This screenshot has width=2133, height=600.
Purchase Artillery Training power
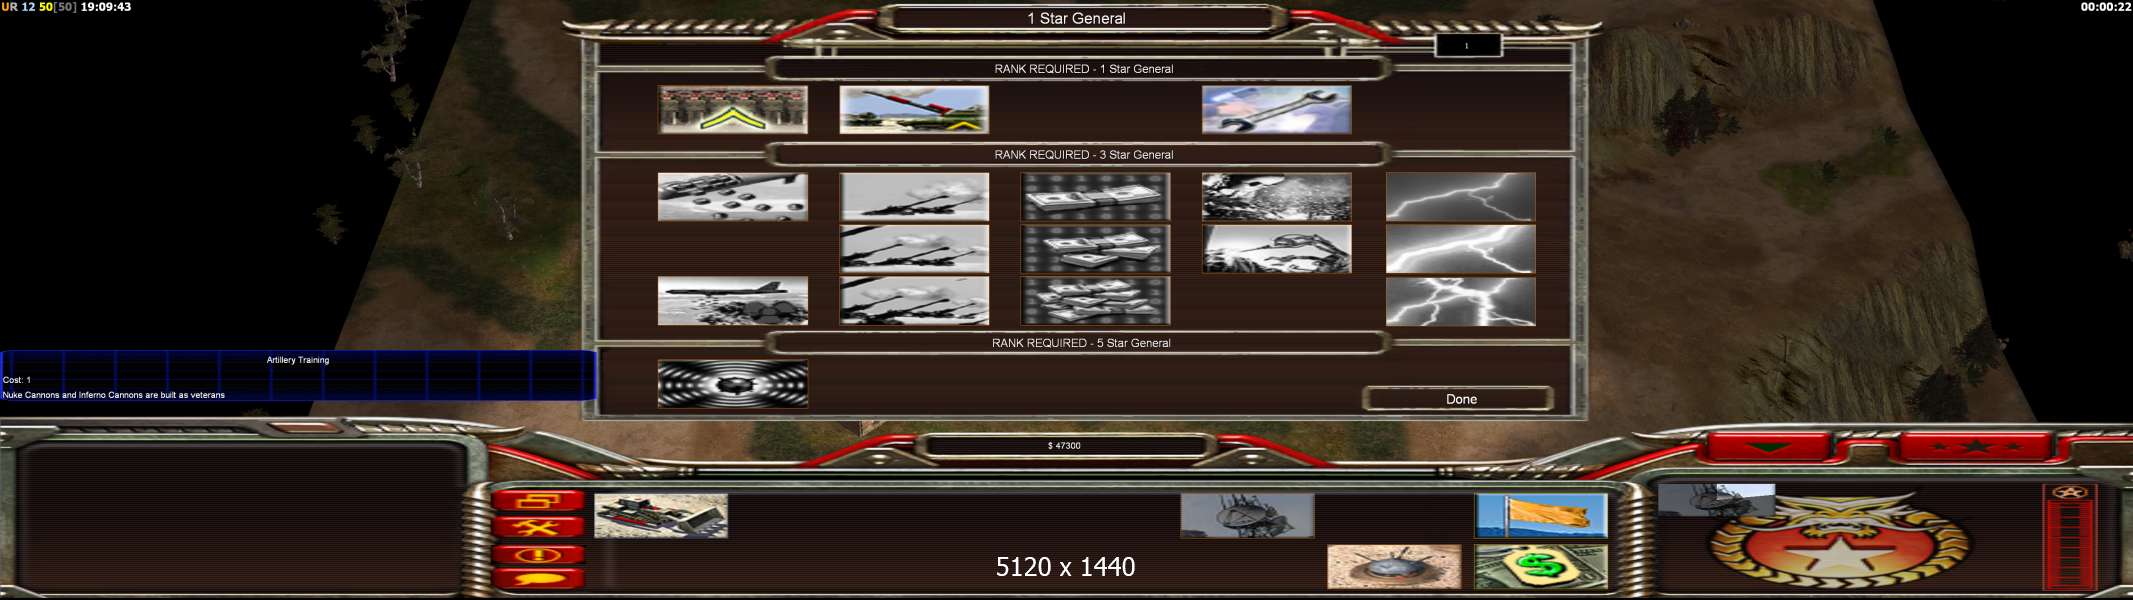coord(914,110)
